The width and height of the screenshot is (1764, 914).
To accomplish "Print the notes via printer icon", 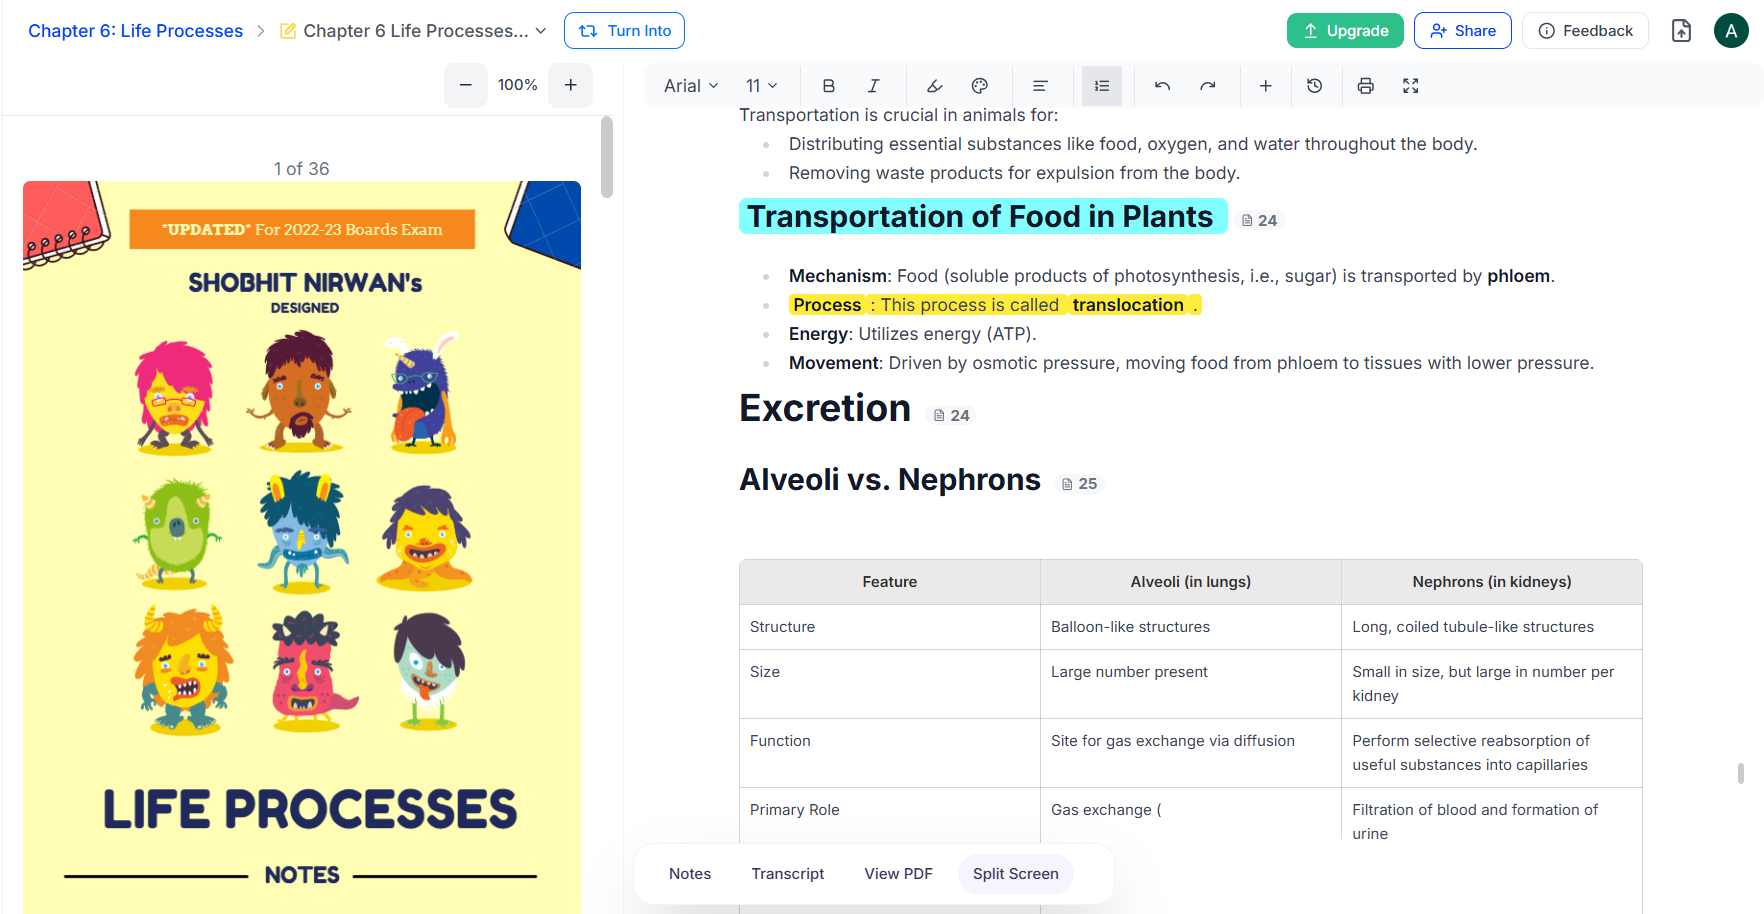I will pyautogui.click(x=1366, y=86).
